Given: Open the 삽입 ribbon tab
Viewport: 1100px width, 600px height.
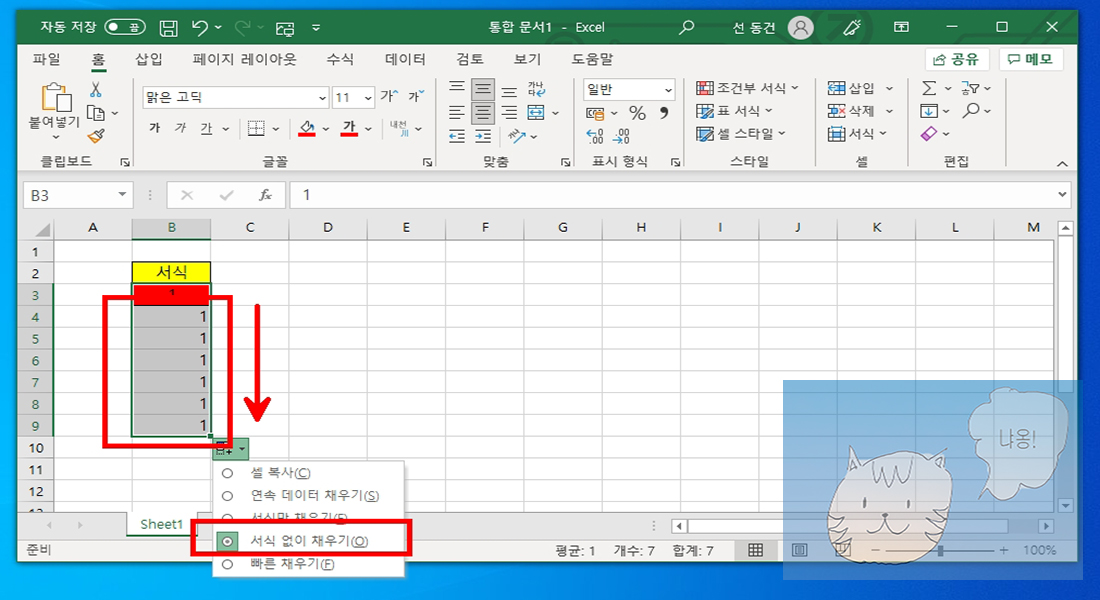Looking at the screenshot, I should click(x=149, y=59).
